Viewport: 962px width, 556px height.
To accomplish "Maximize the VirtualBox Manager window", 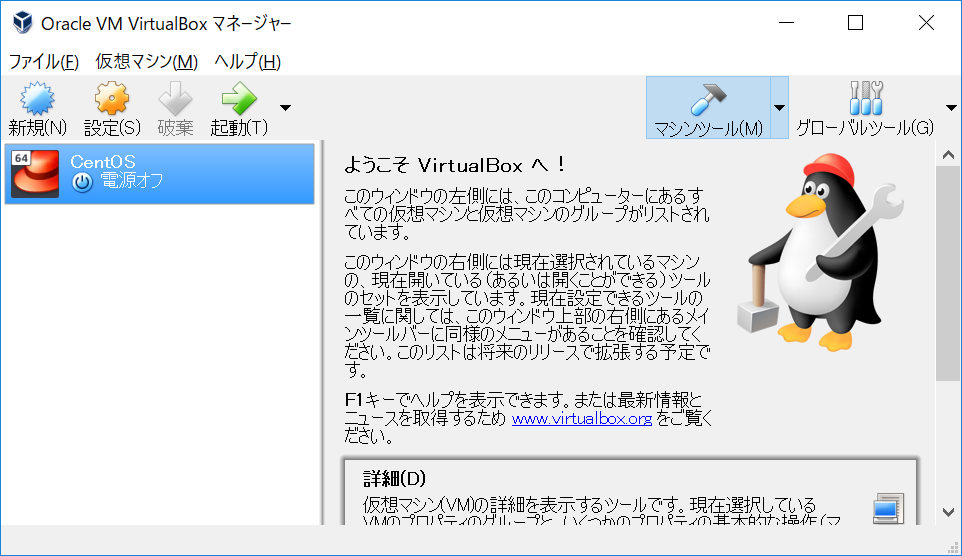I will (x=855, y=23).
